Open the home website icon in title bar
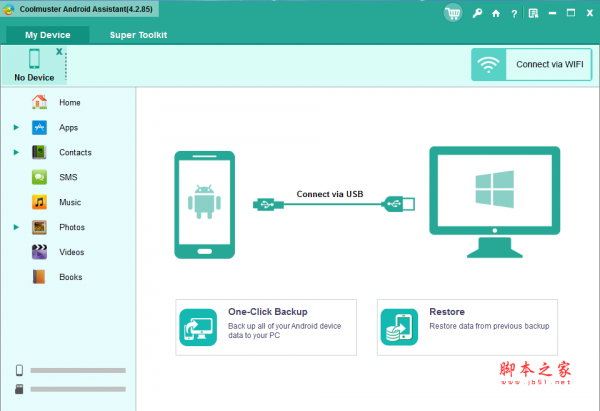Image resolution: width=600 pixels, height=411 pixels. pyautogui.click(x=496, y=13)
